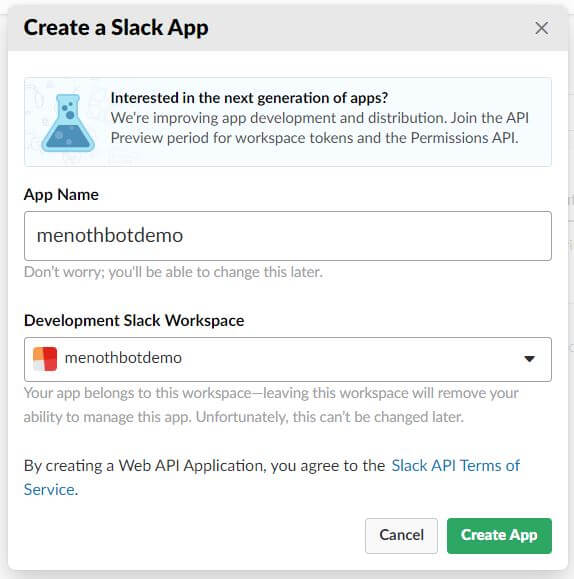Close the Create a Slack App dialog

pyautogui.click(x=541, y=28)
